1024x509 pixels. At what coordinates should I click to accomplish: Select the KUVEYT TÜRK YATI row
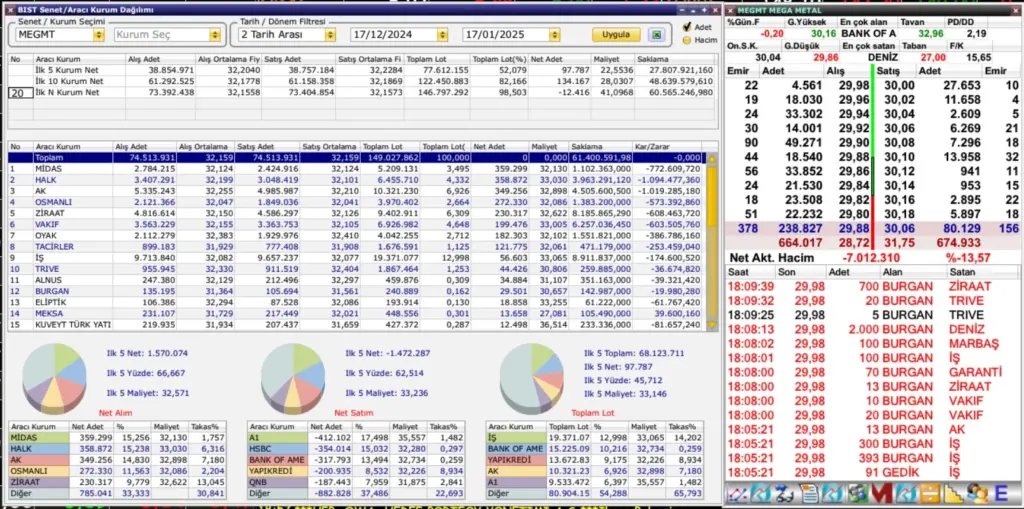357,325
